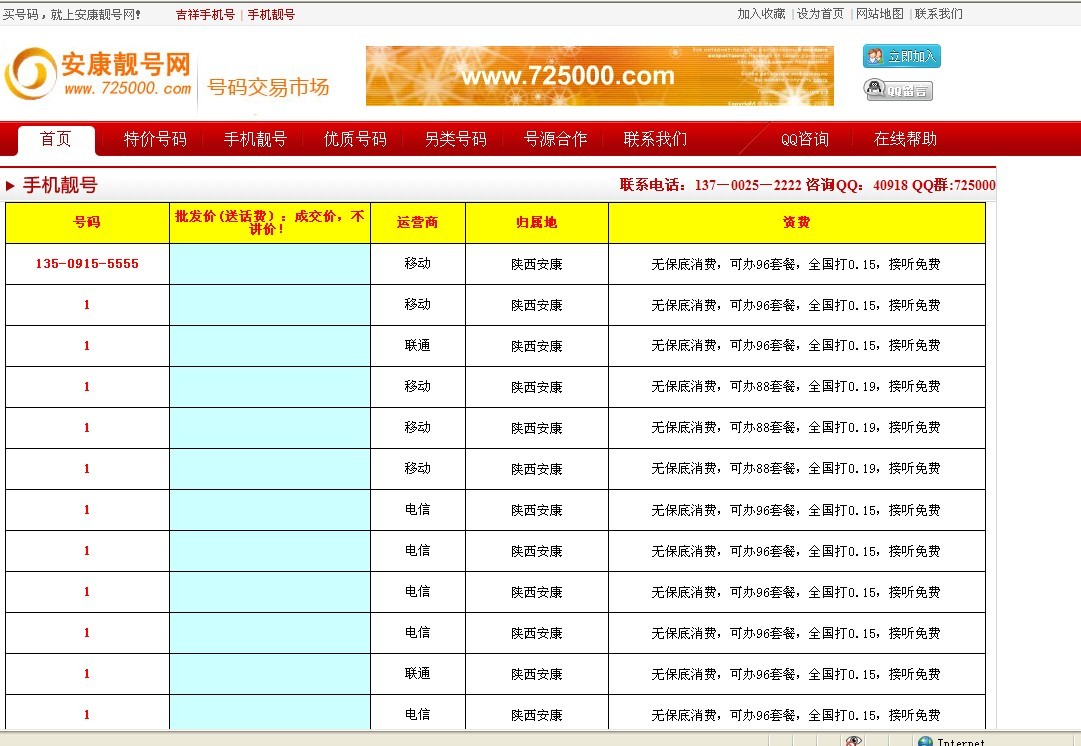
Task: Click the 设为首页 link
Action: pyautogui.click(x=820, y=14)
